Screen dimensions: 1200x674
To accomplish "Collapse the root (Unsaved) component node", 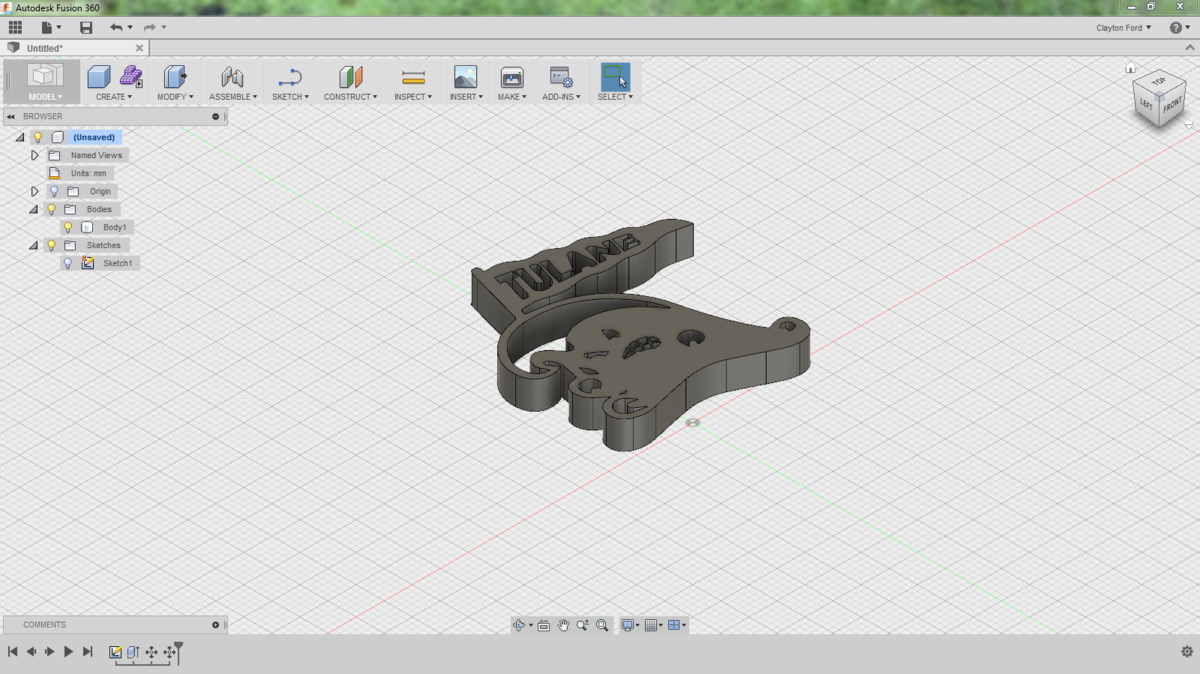I will [x=20, y=137].
